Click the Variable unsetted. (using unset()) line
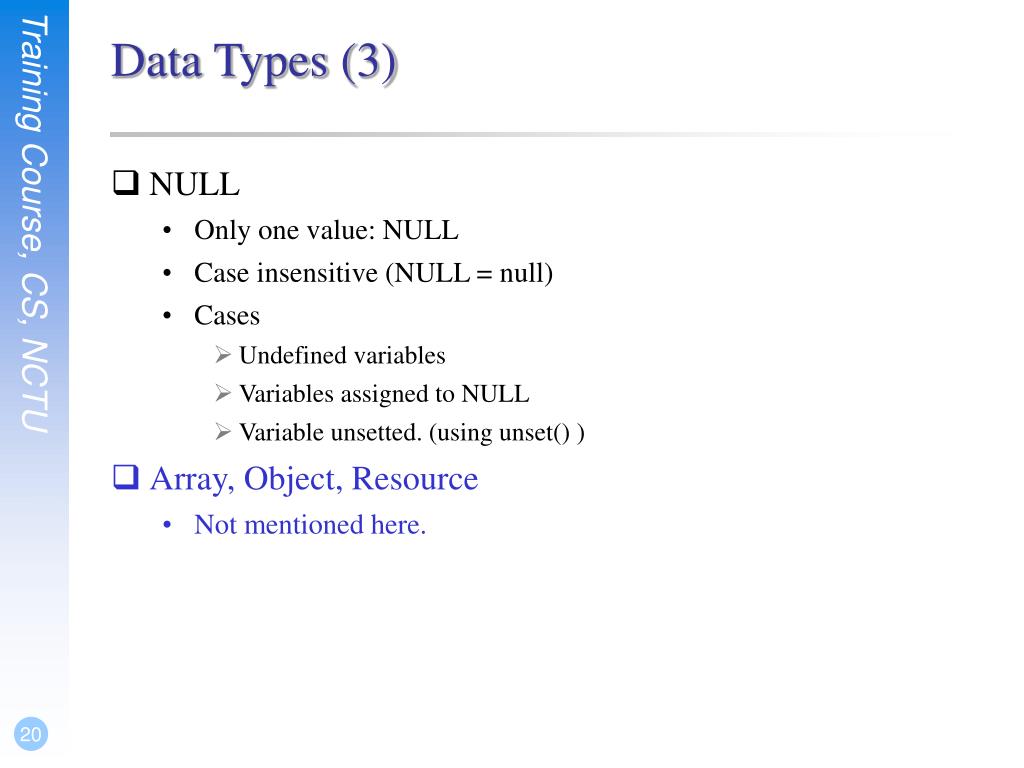 click(411, 432)
